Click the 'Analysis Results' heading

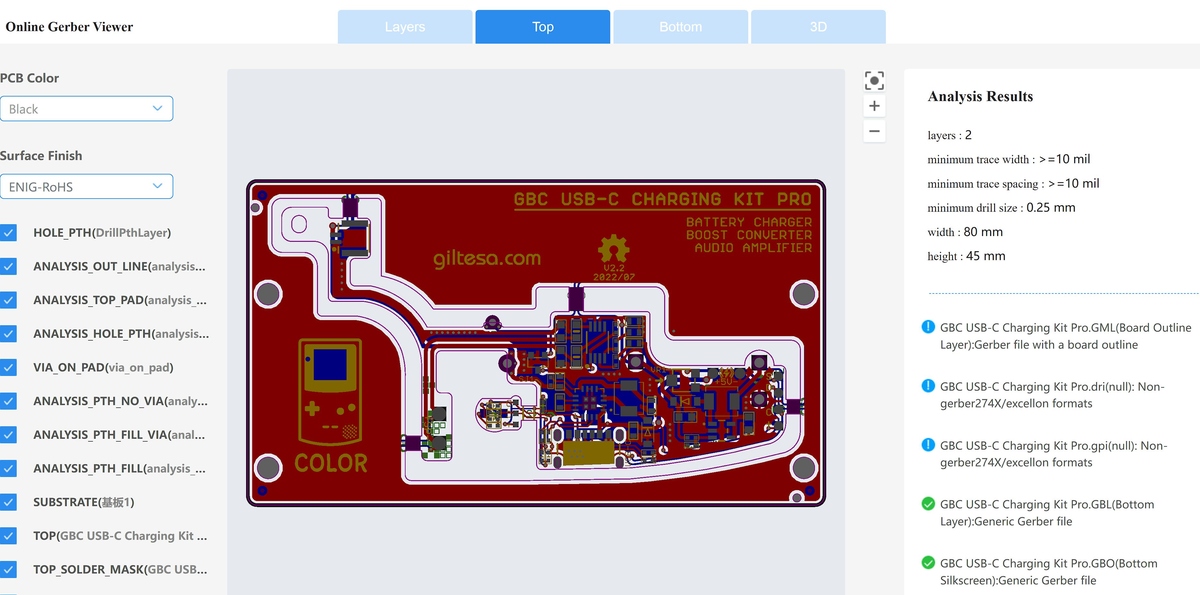[x=980, y=97]
